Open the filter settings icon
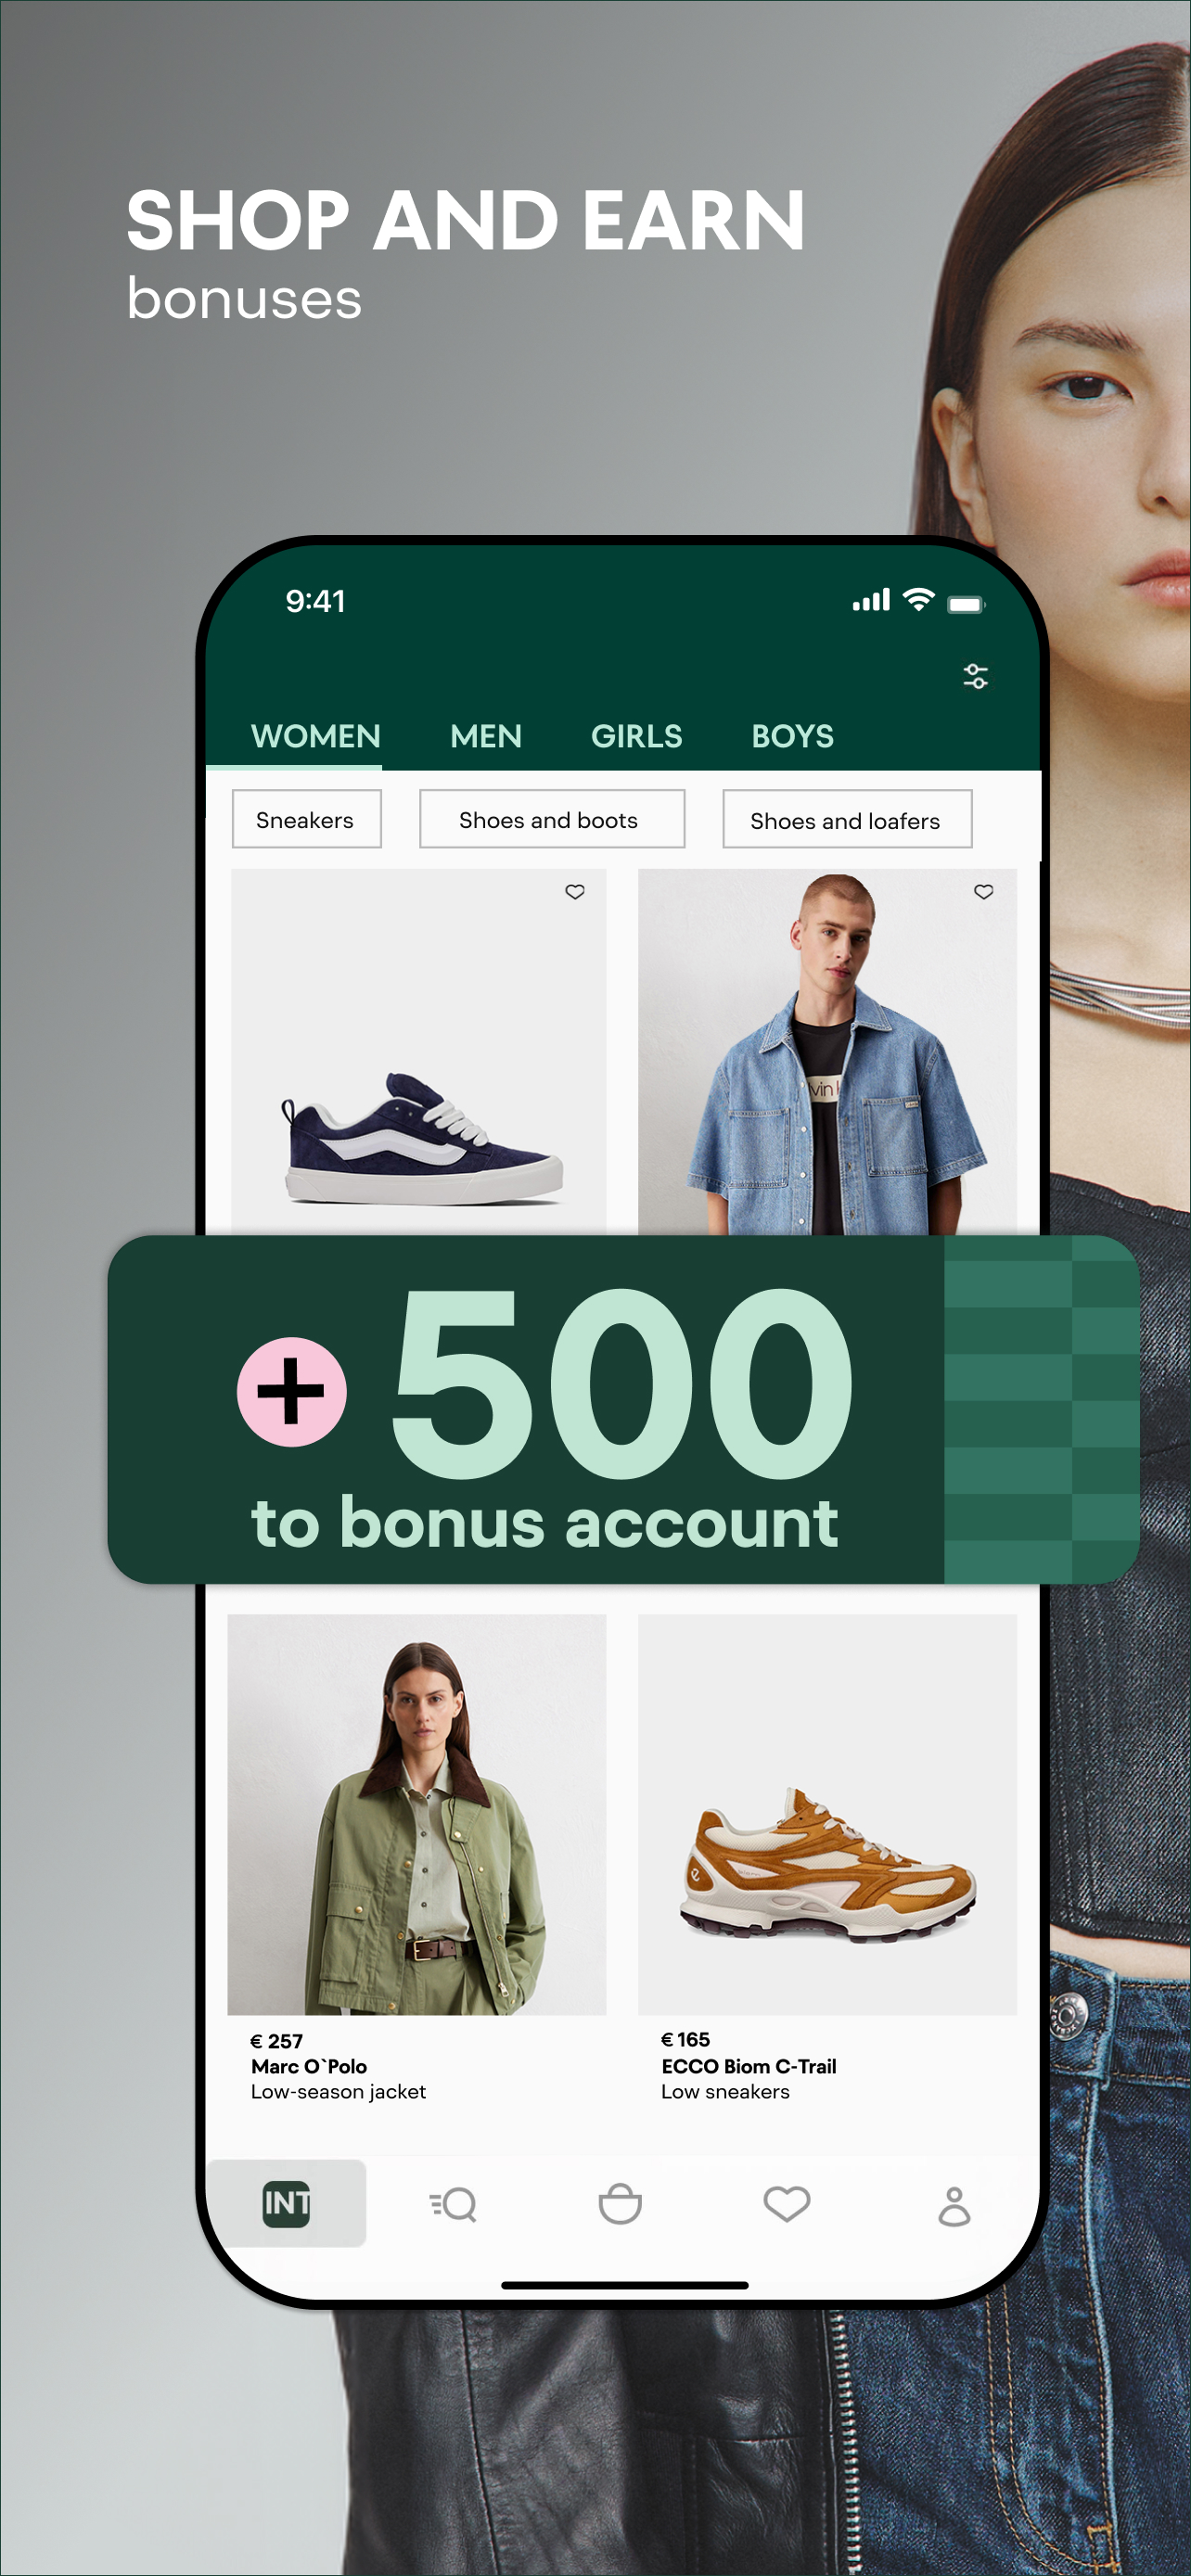Screen dimensions: 1191x2576 pos(975,677)
